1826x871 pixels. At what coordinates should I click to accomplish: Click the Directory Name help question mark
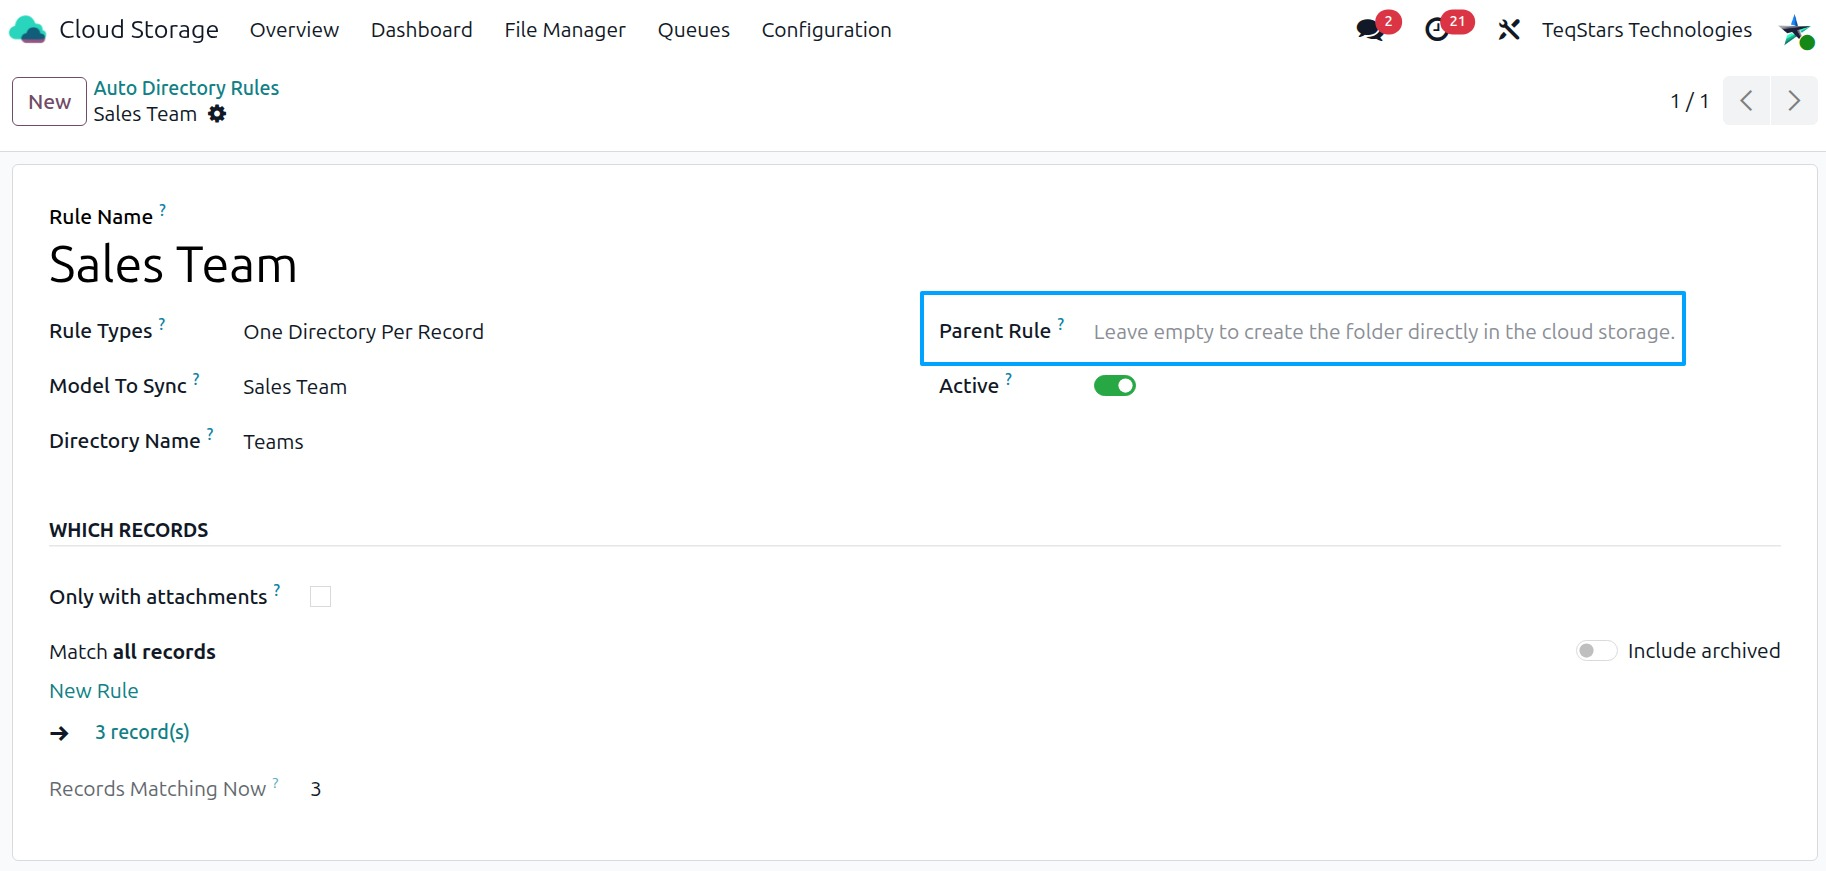click(210, 433)
